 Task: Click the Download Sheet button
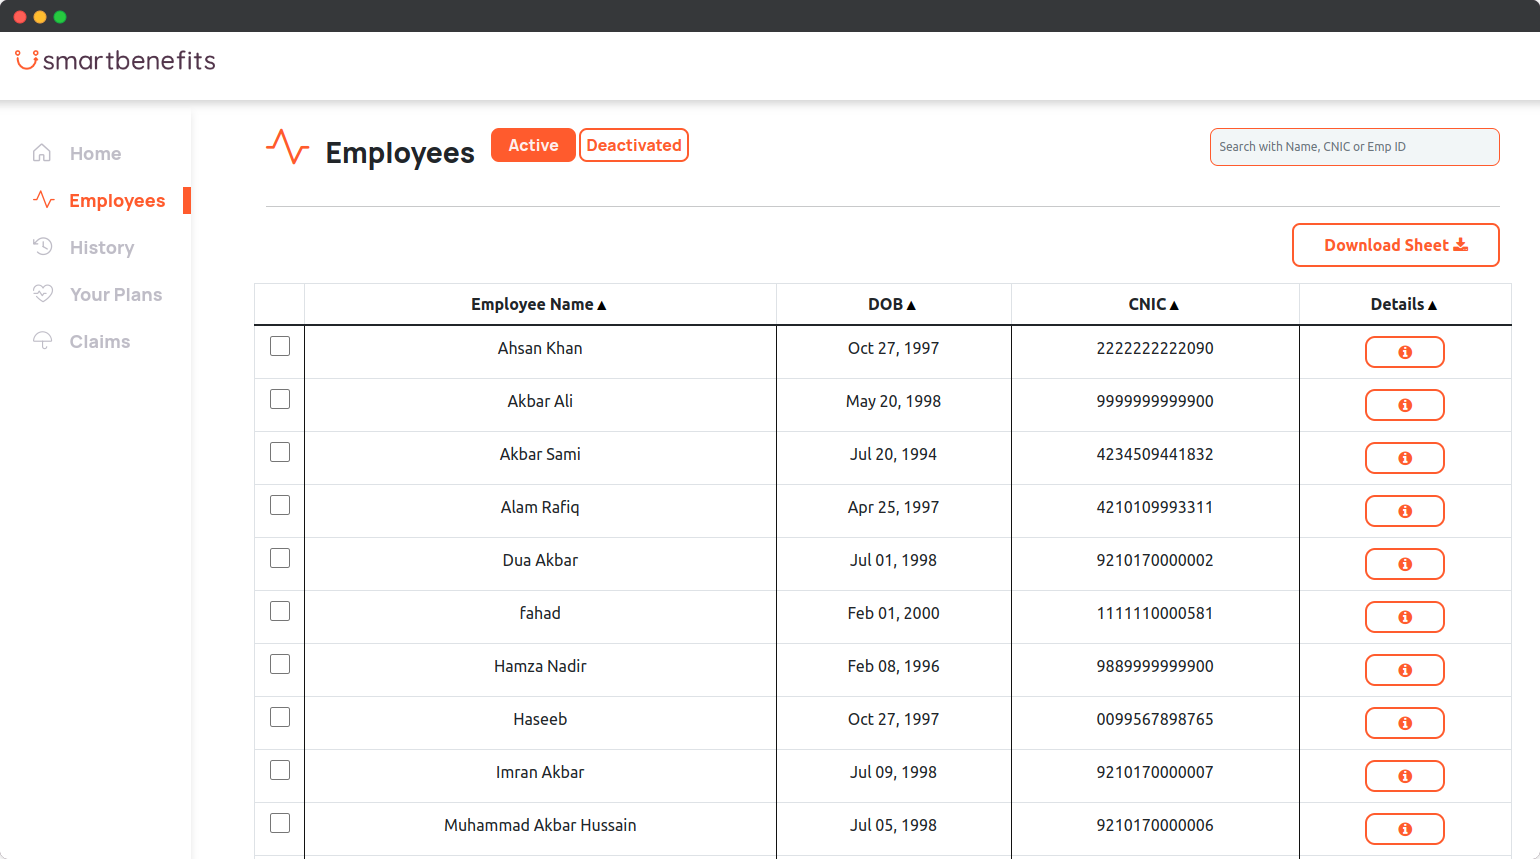pyautogui.click(x=1395, y=245)
